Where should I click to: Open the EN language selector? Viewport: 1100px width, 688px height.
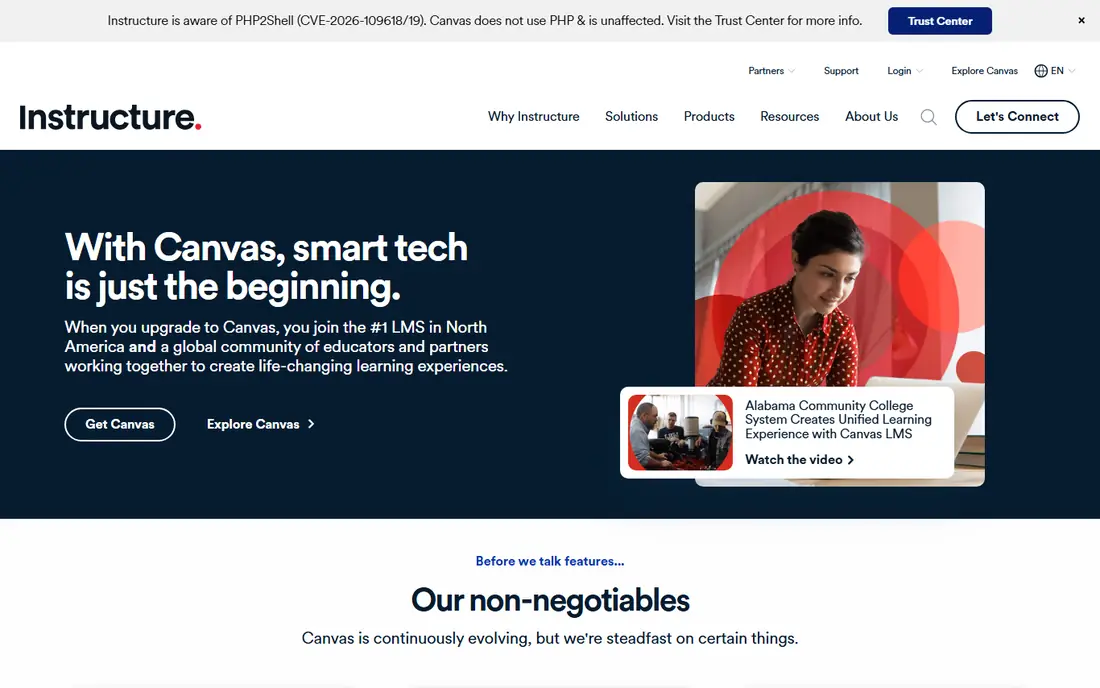[x=1055, y=71]
